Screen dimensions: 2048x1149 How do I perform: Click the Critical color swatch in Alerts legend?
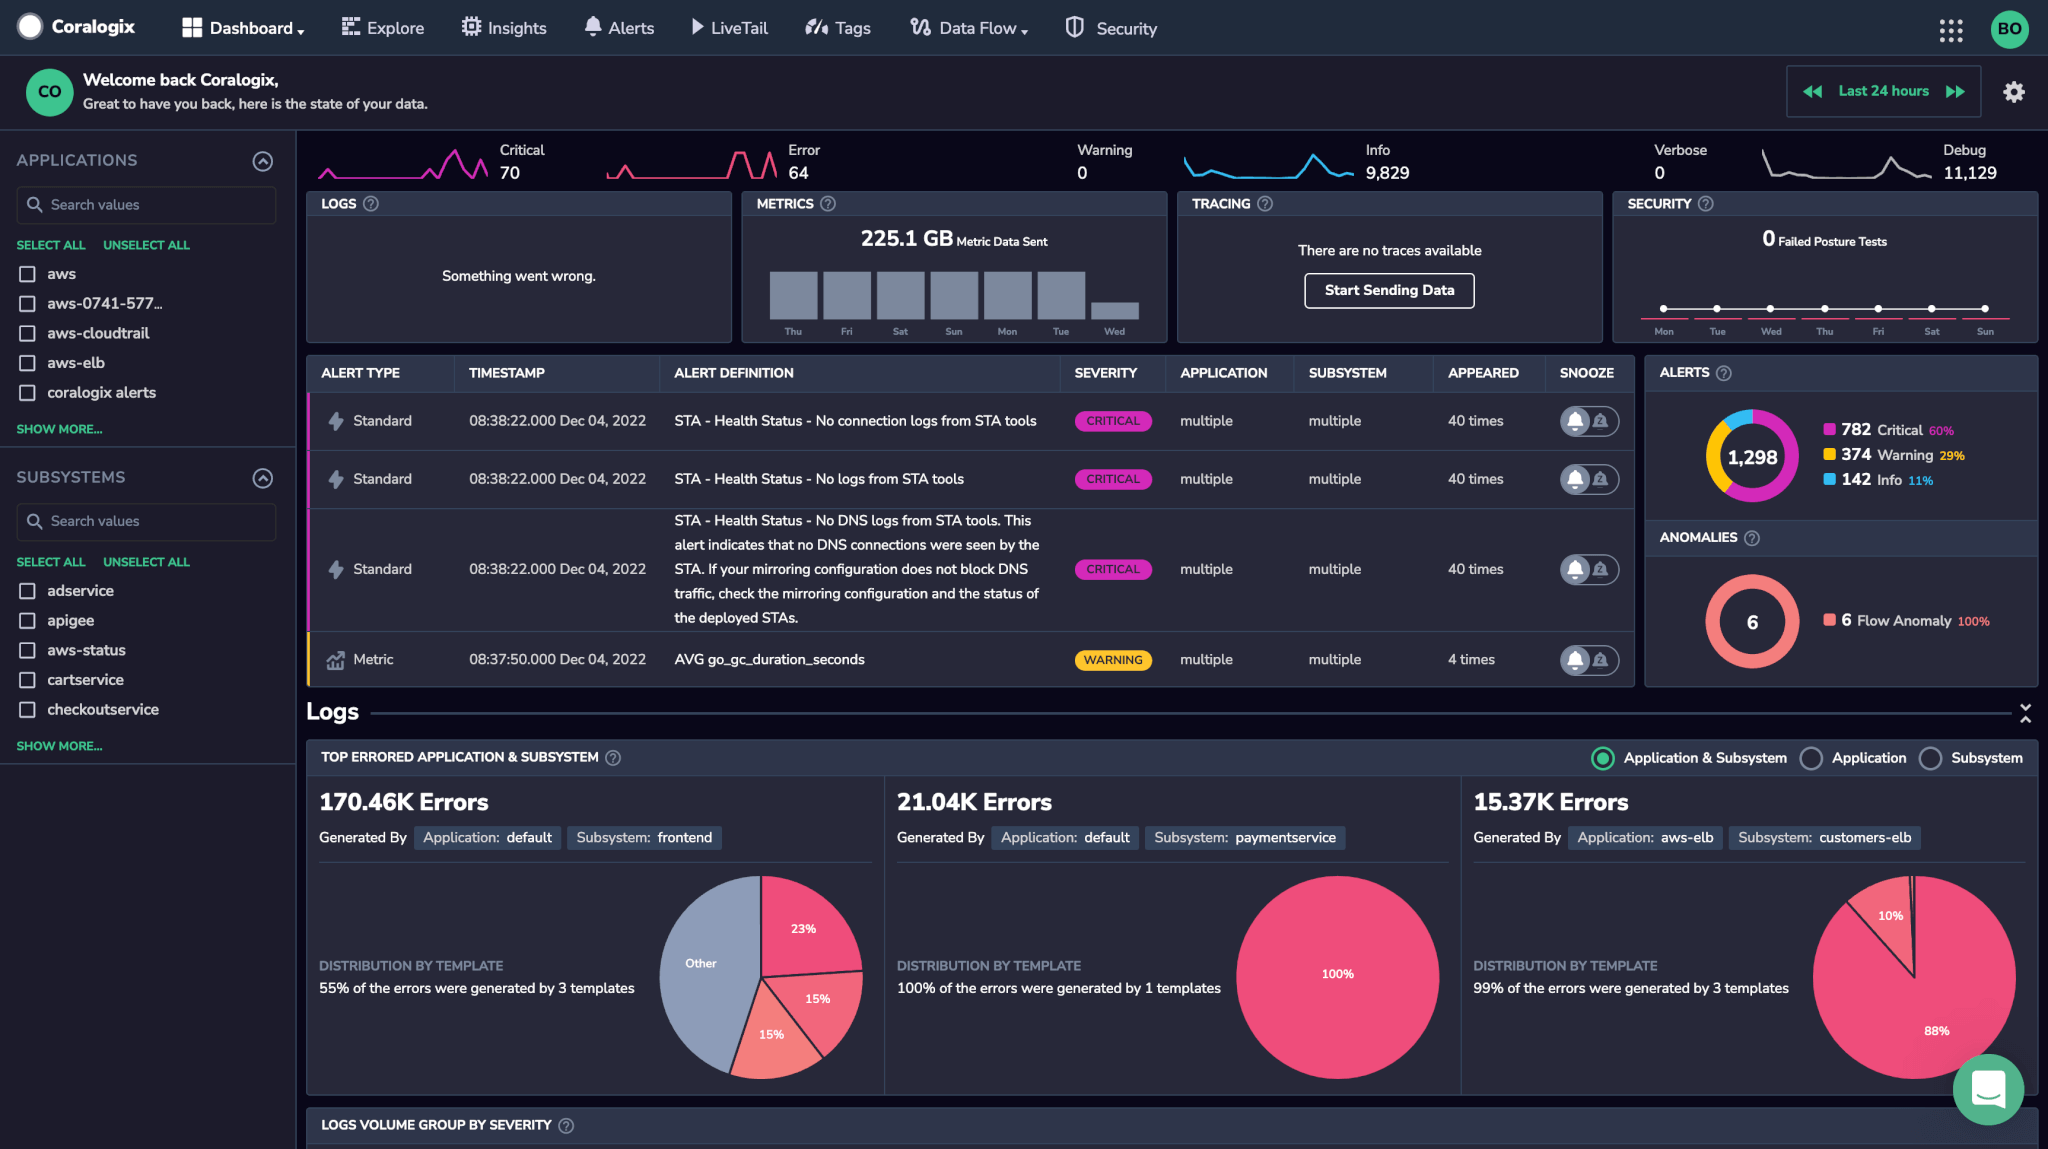pos(1829,430)
